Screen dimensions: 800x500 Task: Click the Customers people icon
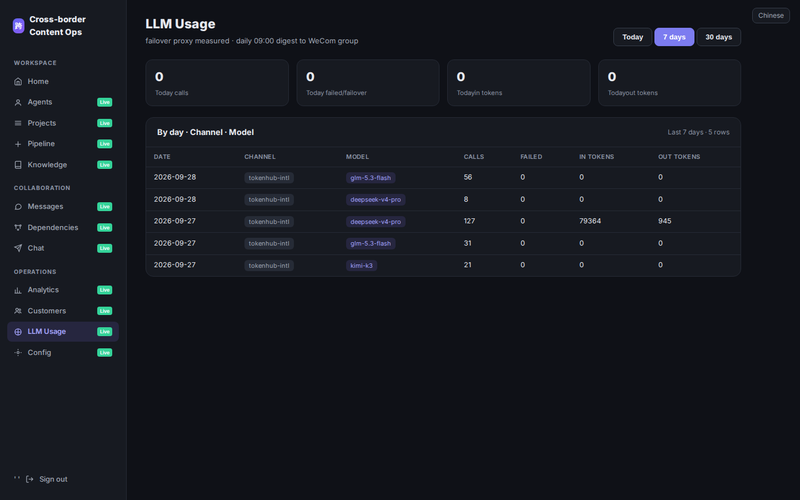coord(18,311)
